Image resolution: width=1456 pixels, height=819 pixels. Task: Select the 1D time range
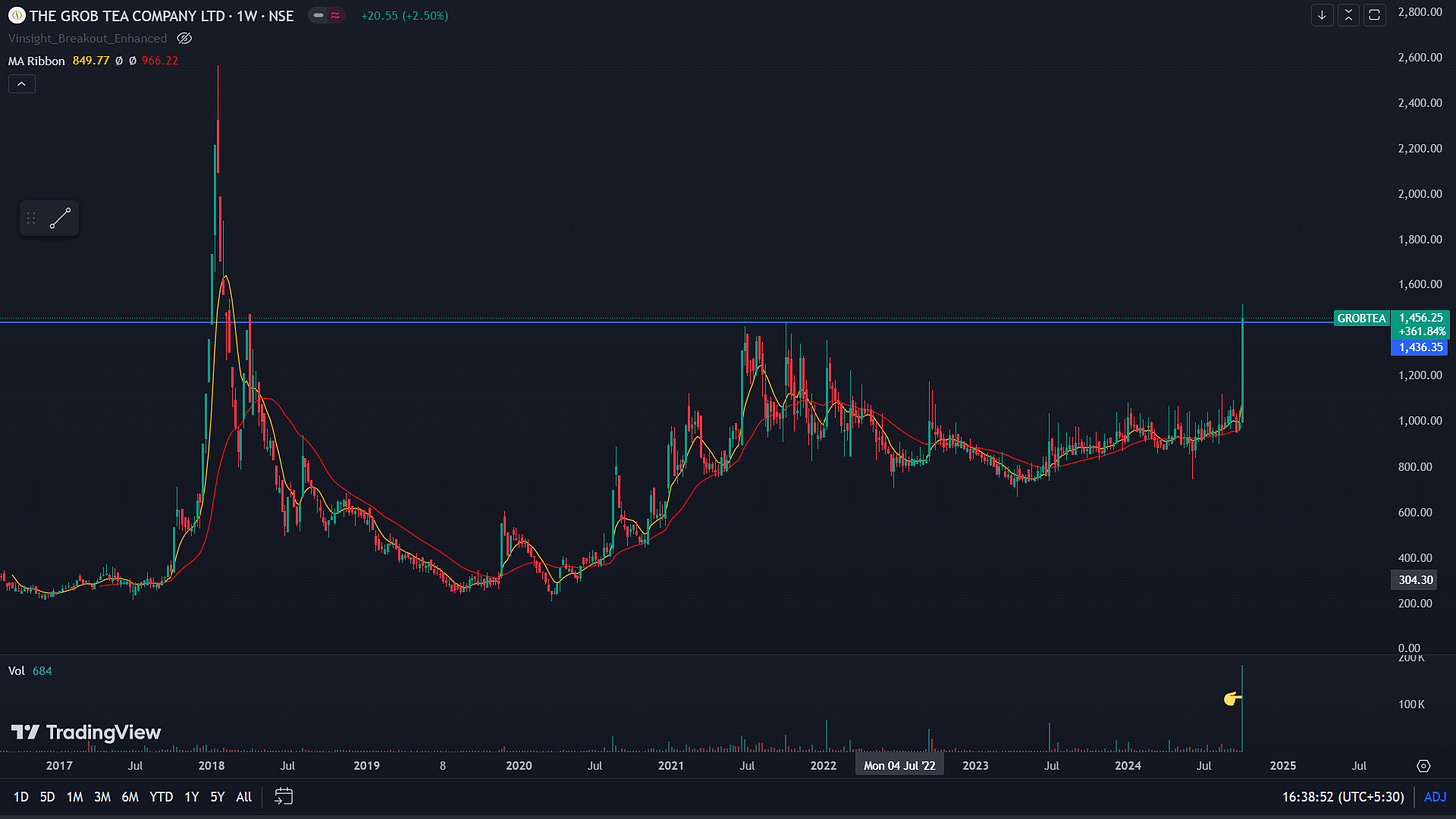(x=20, y=797)
